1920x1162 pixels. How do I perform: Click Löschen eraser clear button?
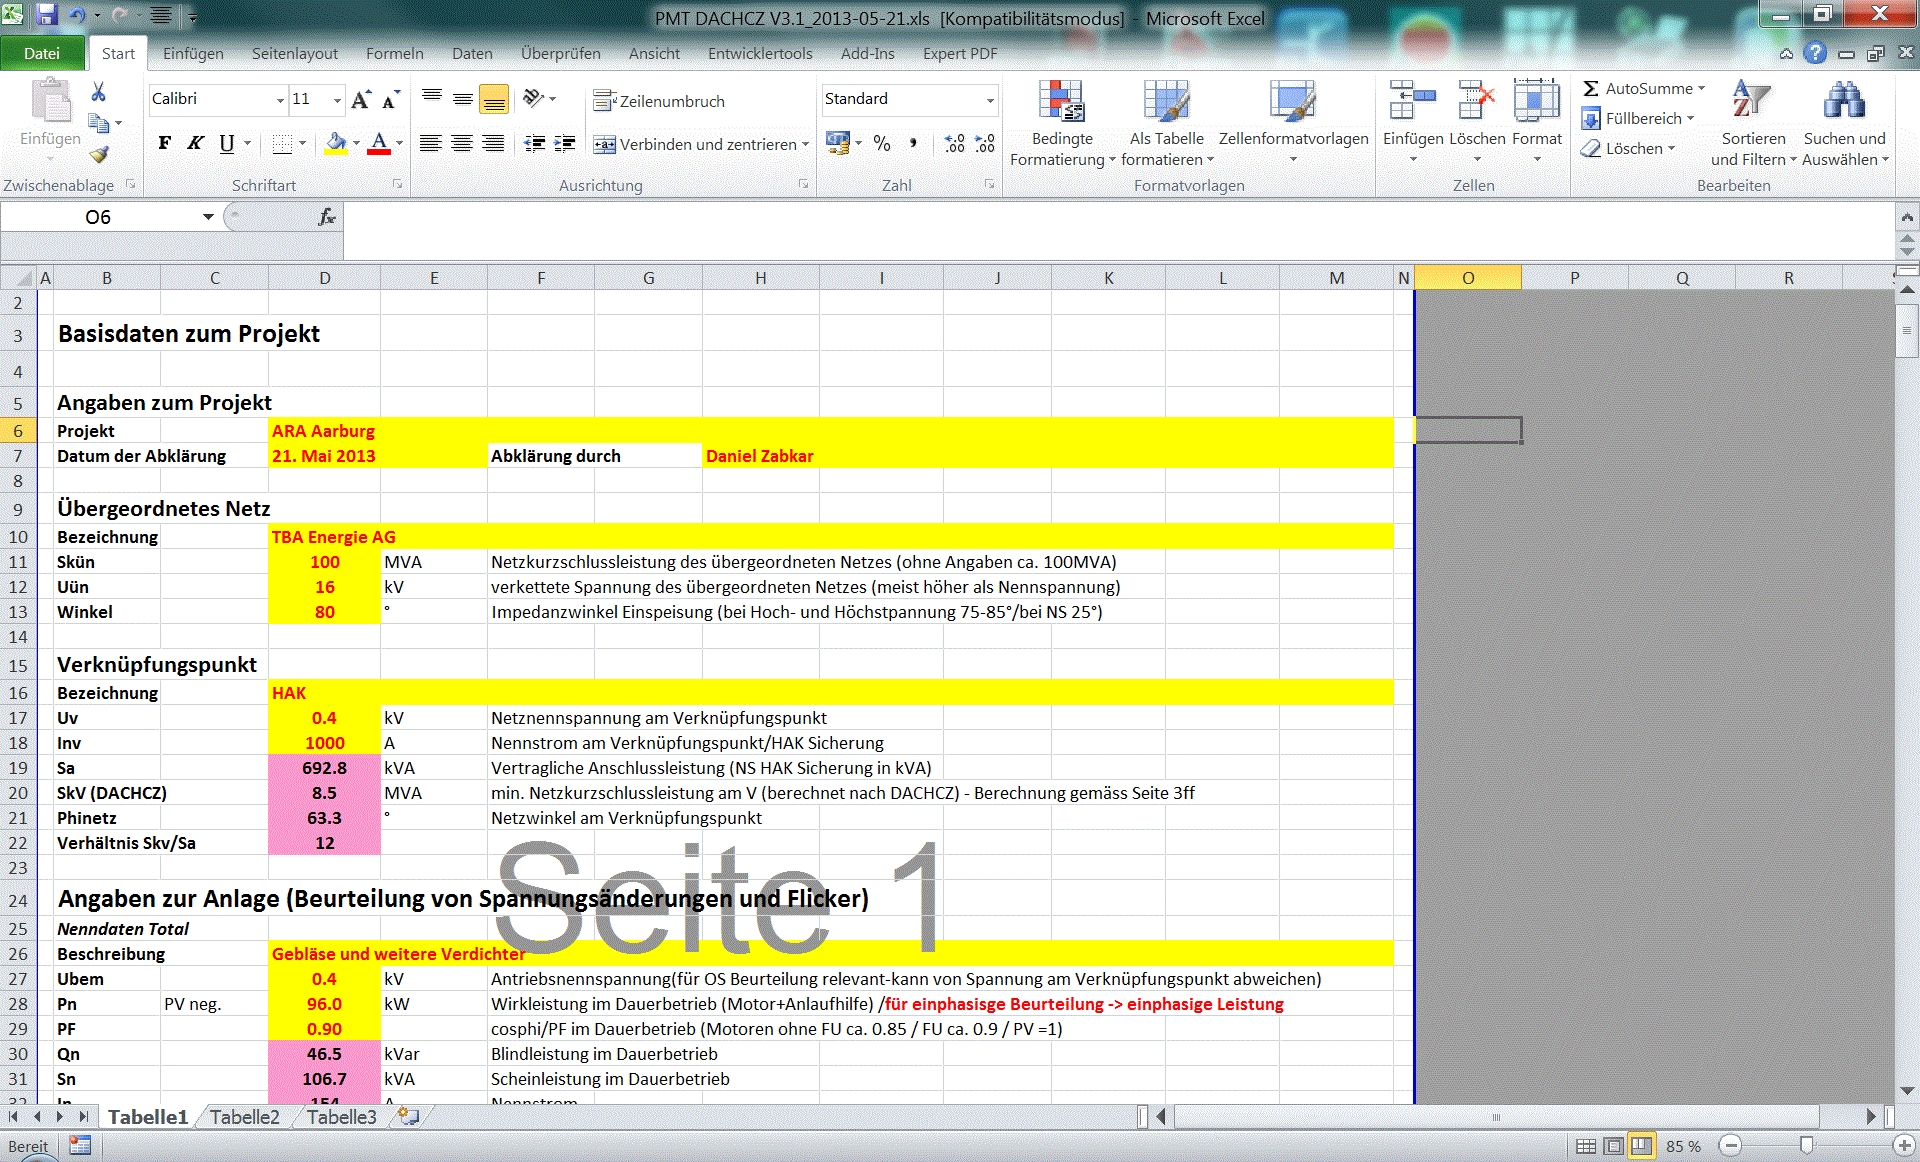pos(1626,148)
